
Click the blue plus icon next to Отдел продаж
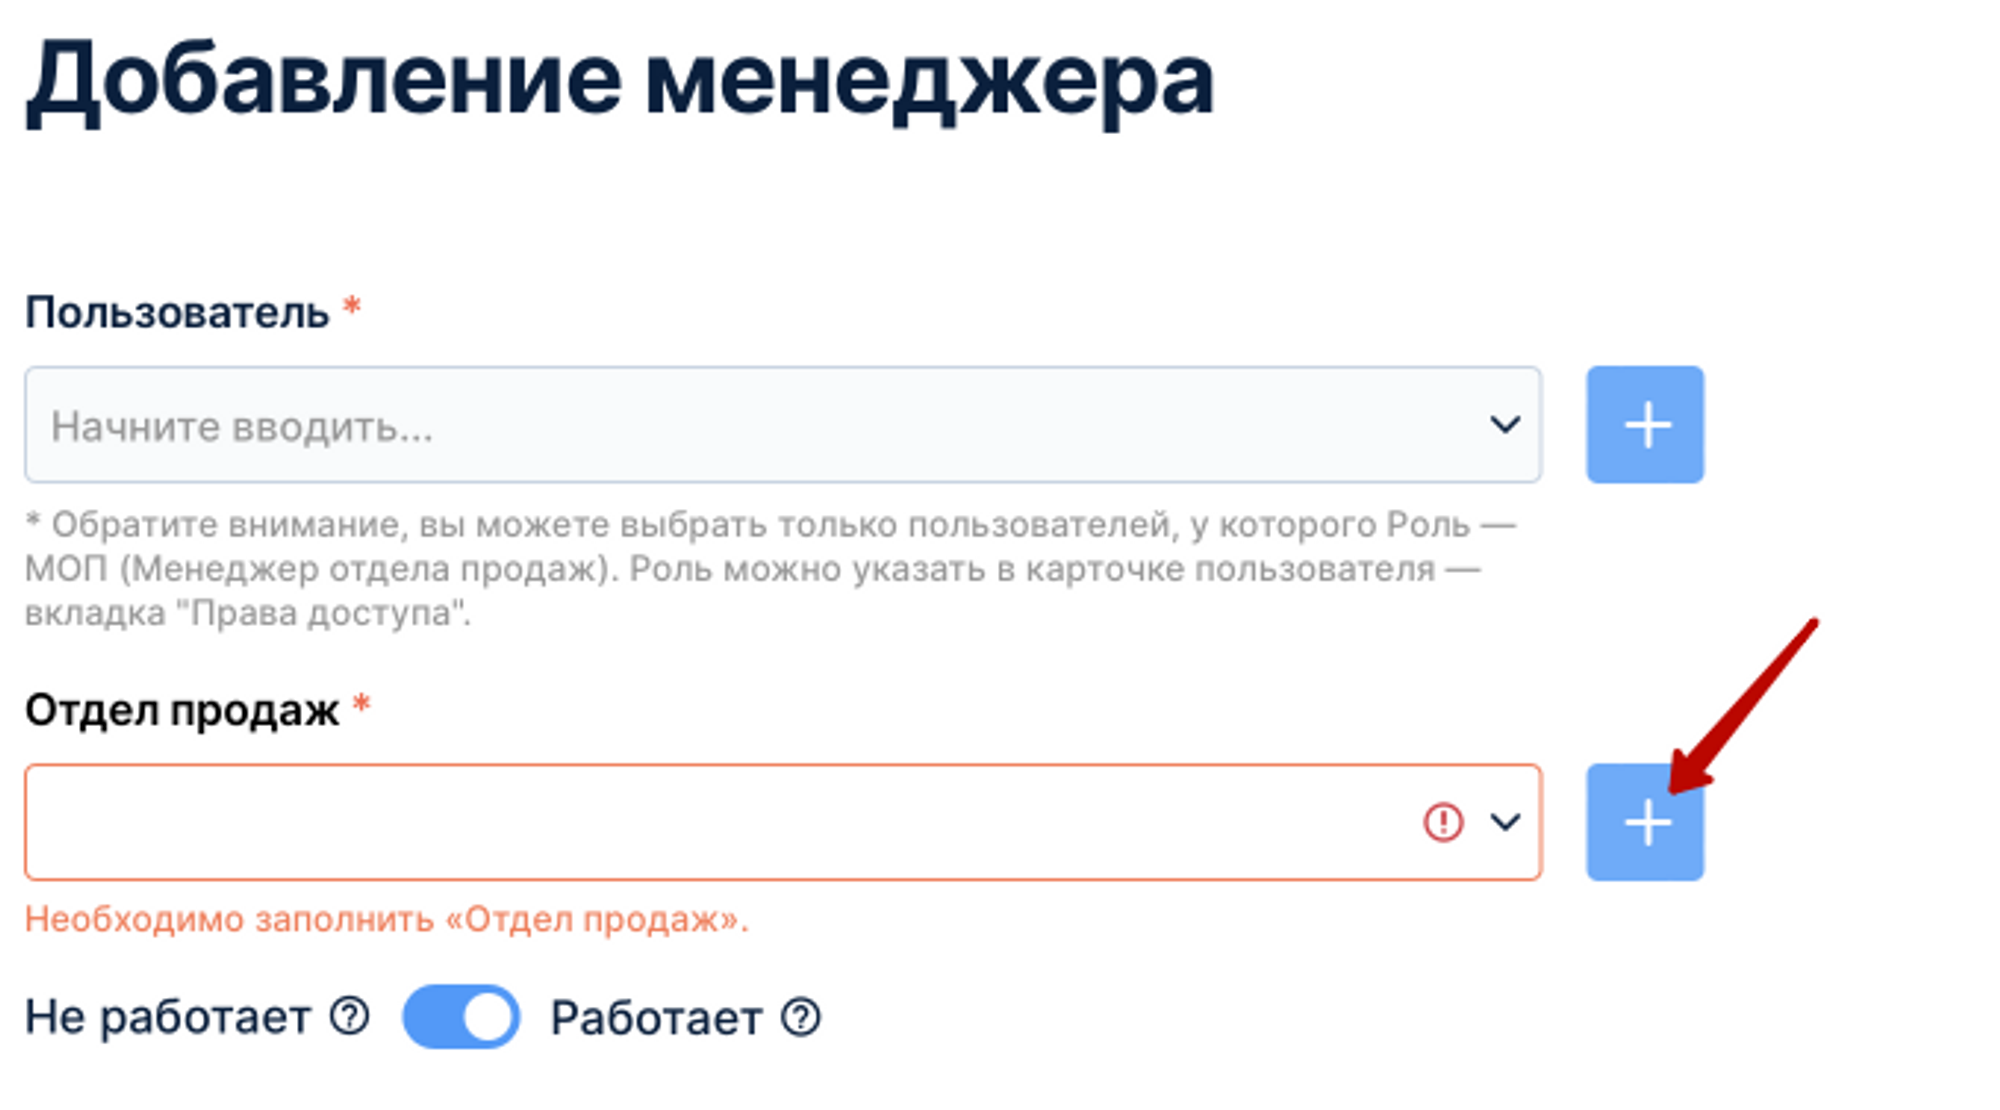[1645, 822]
